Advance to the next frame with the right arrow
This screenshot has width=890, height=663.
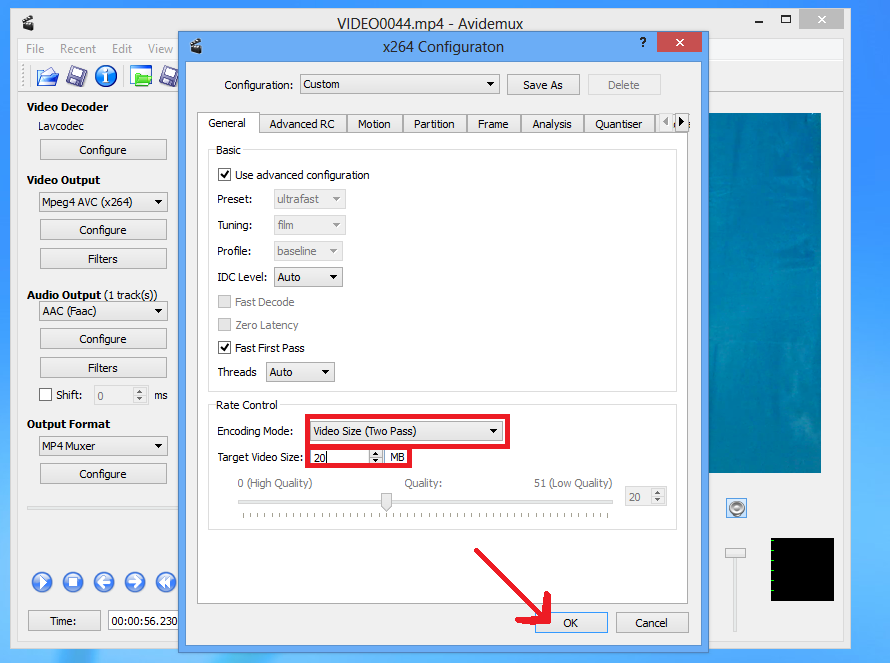(x=135, y=582)
